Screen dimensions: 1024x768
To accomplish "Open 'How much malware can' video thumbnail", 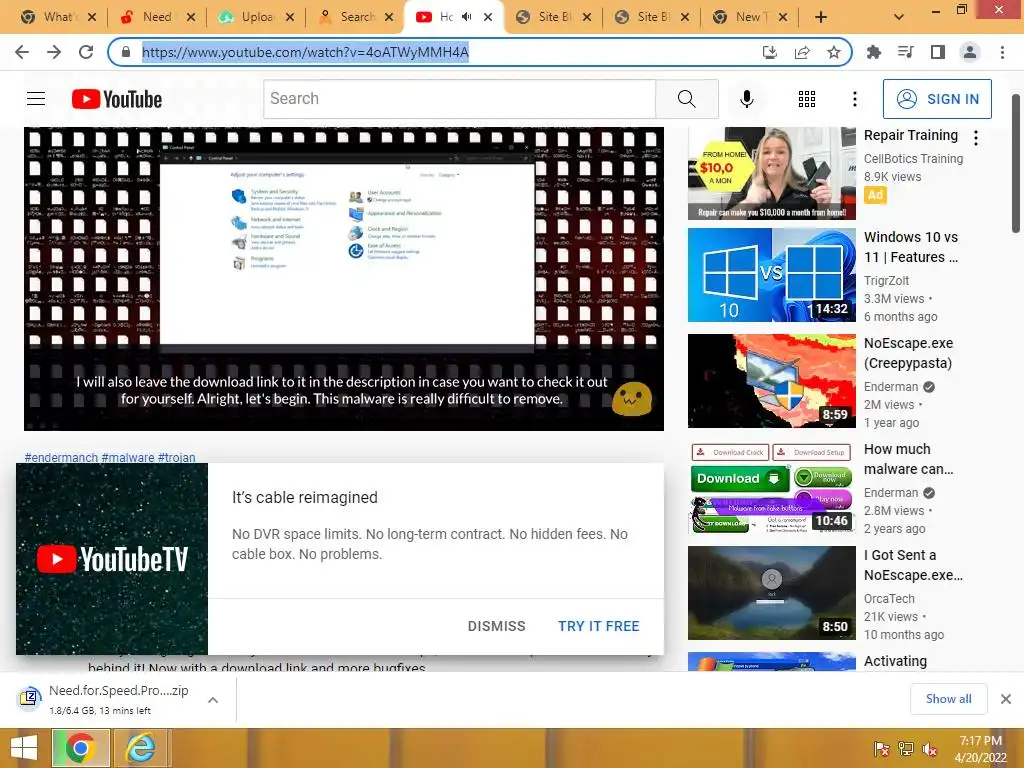I will coord(771,487).
